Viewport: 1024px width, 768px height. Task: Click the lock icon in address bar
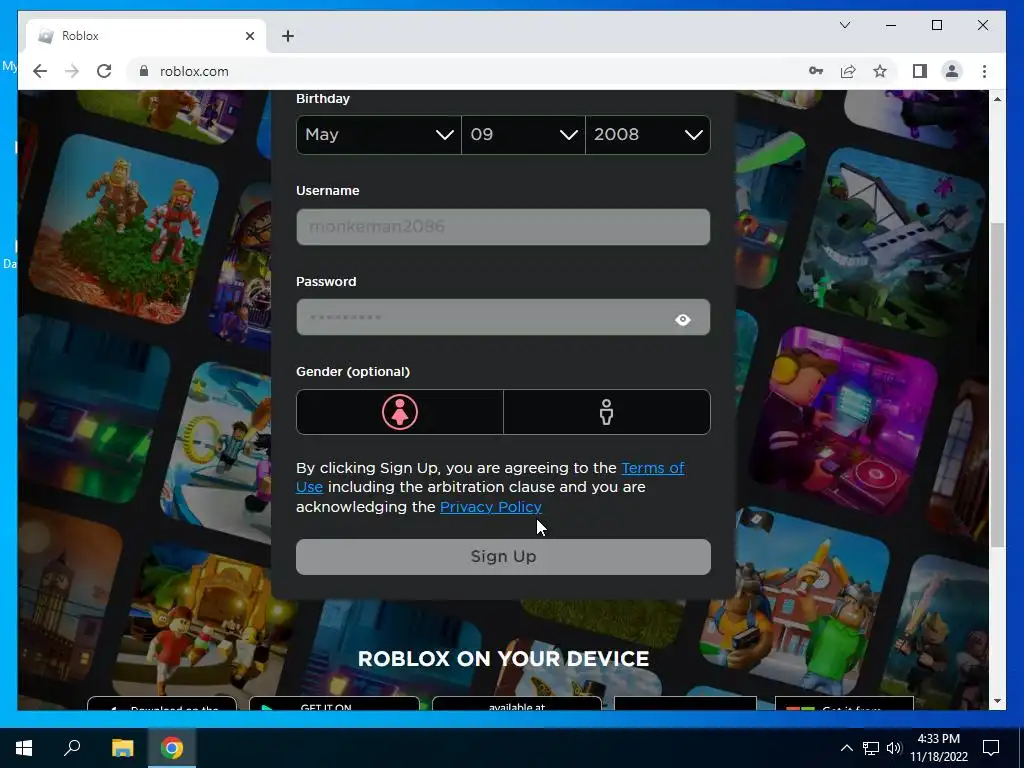[x=144, y=71]
